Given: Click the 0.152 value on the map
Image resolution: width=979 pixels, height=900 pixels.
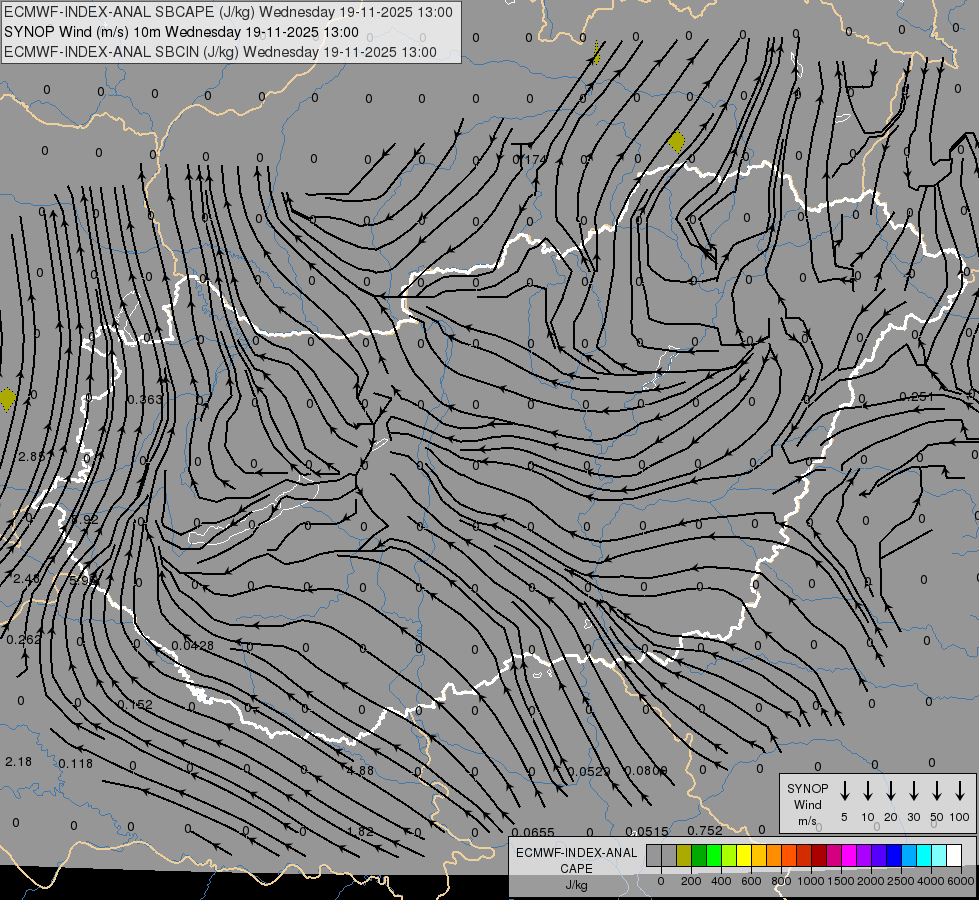Looking at the screenshot, I should click(x=135, y=705).
